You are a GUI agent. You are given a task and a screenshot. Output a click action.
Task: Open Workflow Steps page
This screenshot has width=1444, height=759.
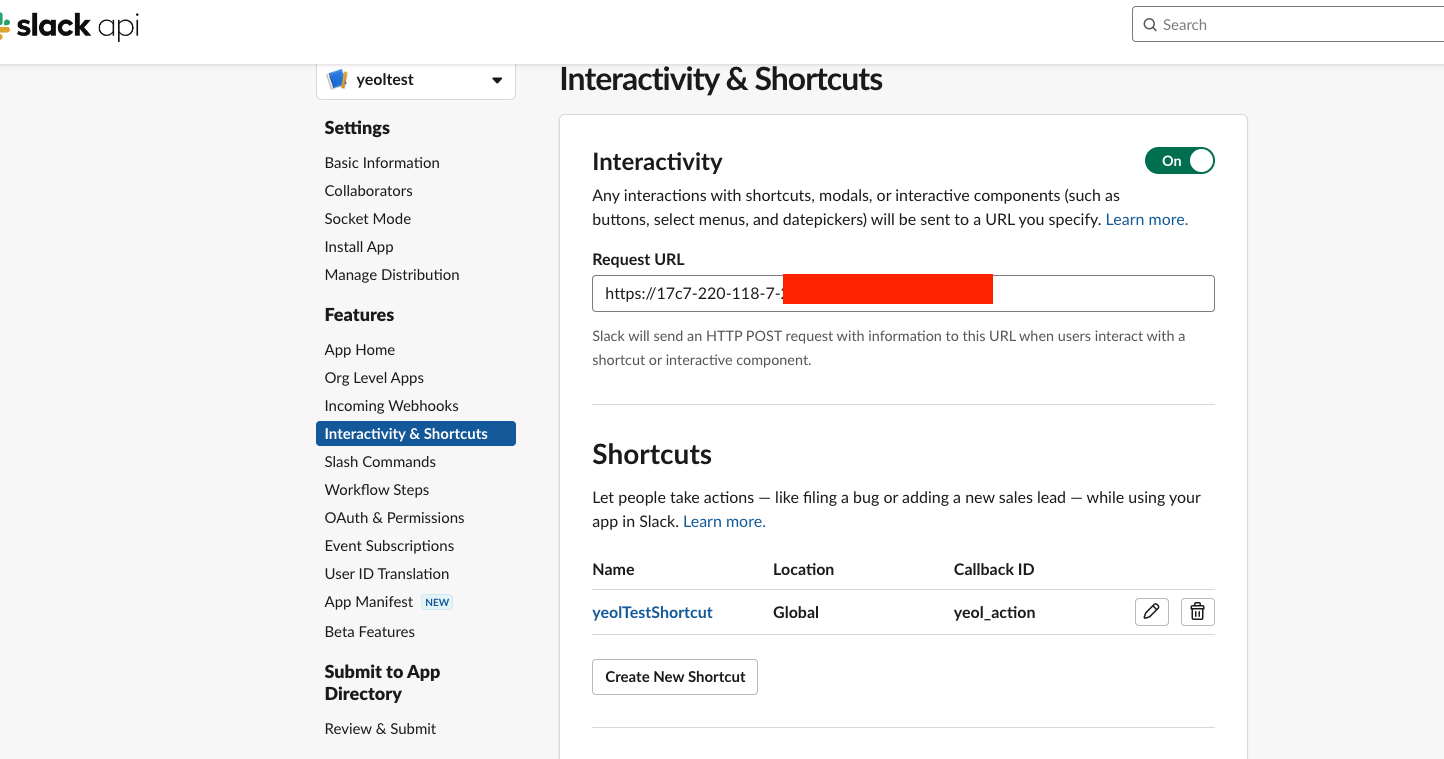(x=377, y=490)
